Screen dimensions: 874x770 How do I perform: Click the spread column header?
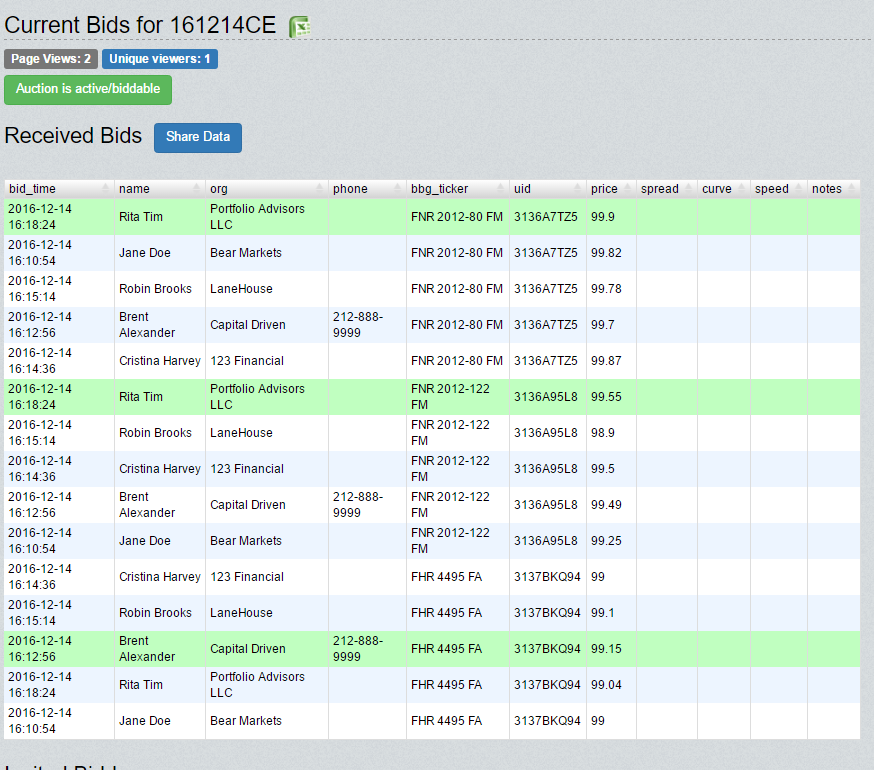(660, 189)
